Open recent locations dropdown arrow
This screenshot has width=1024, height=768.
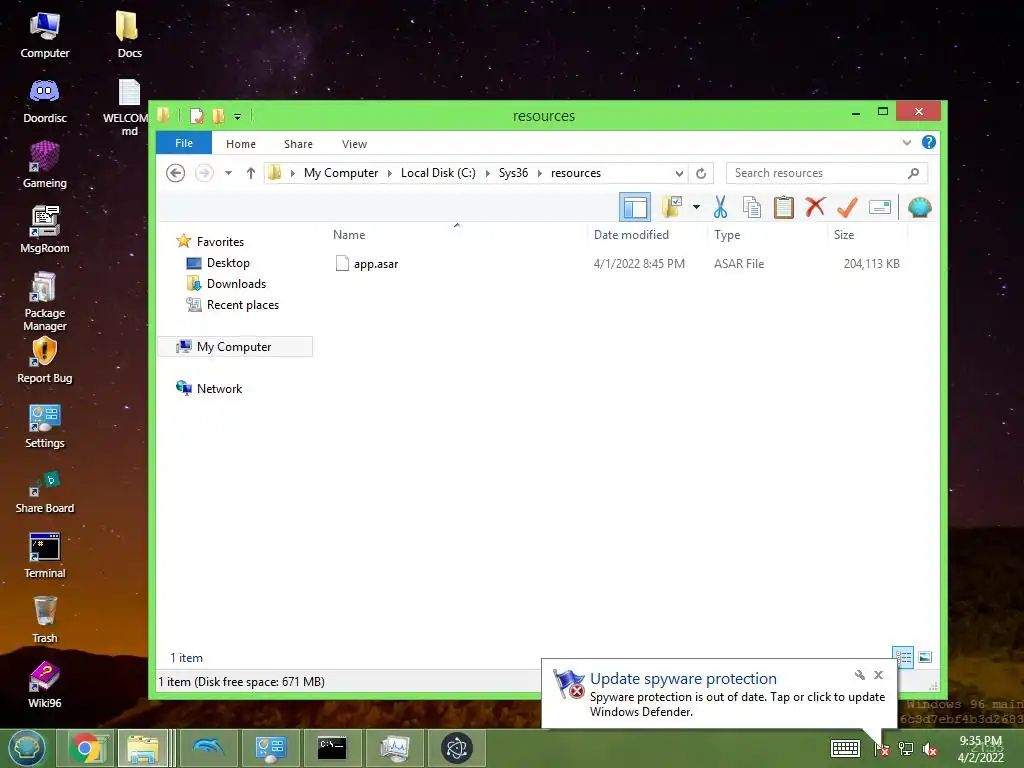coord(229,173)
